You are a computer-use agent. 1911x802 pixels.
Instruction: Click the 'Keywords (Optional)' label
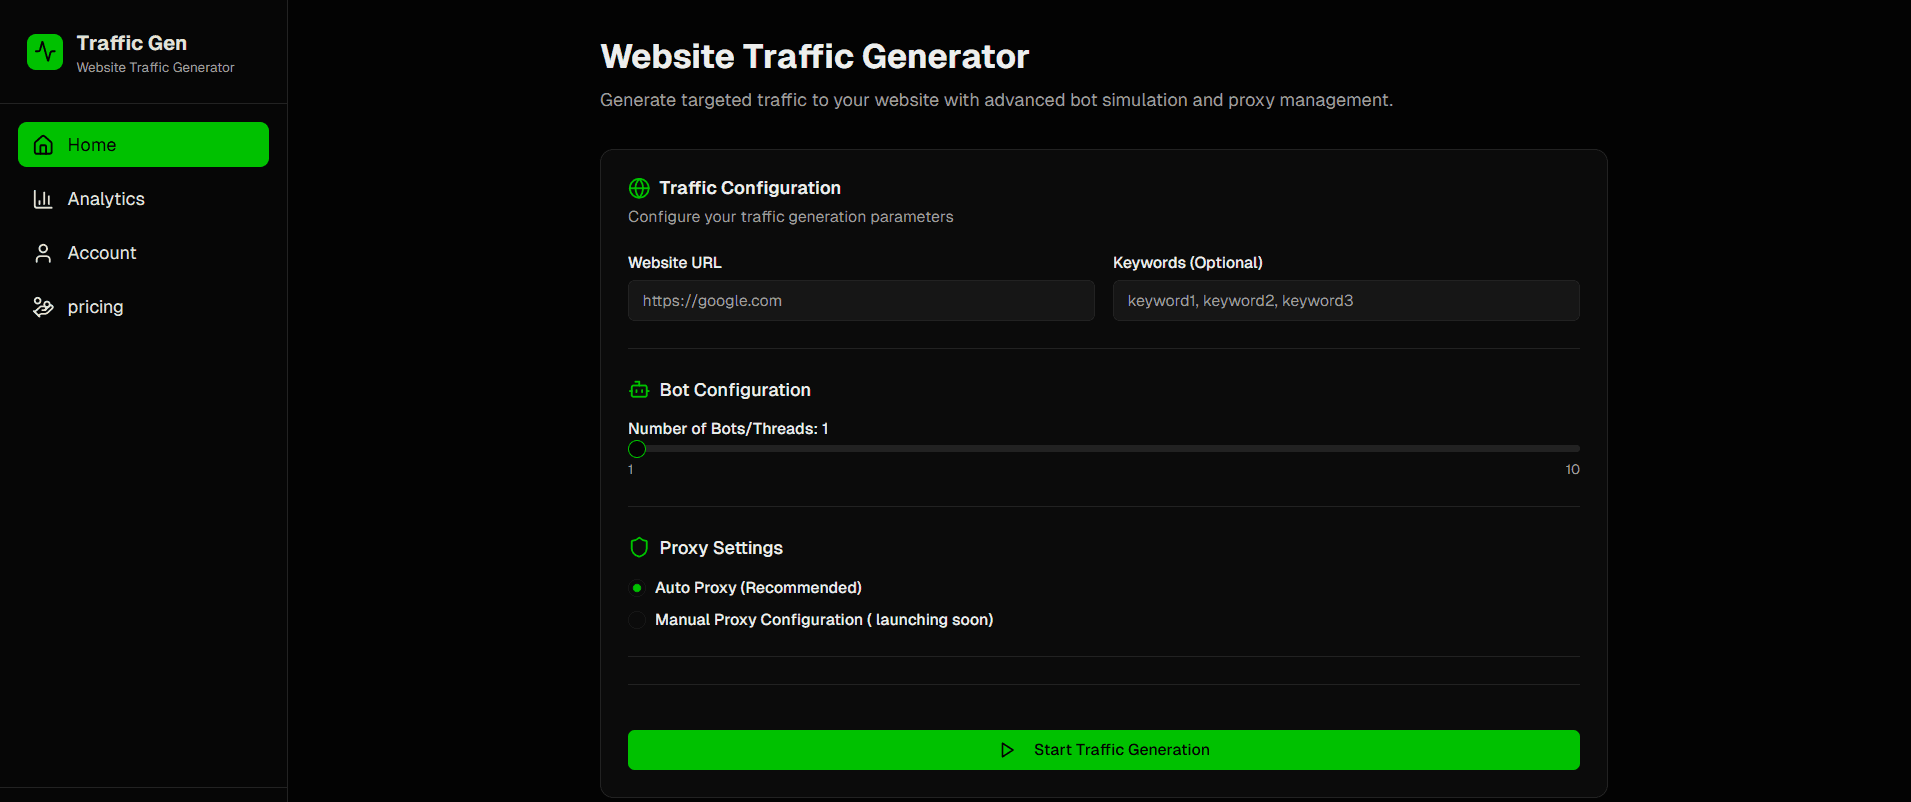click(1188, 263)
